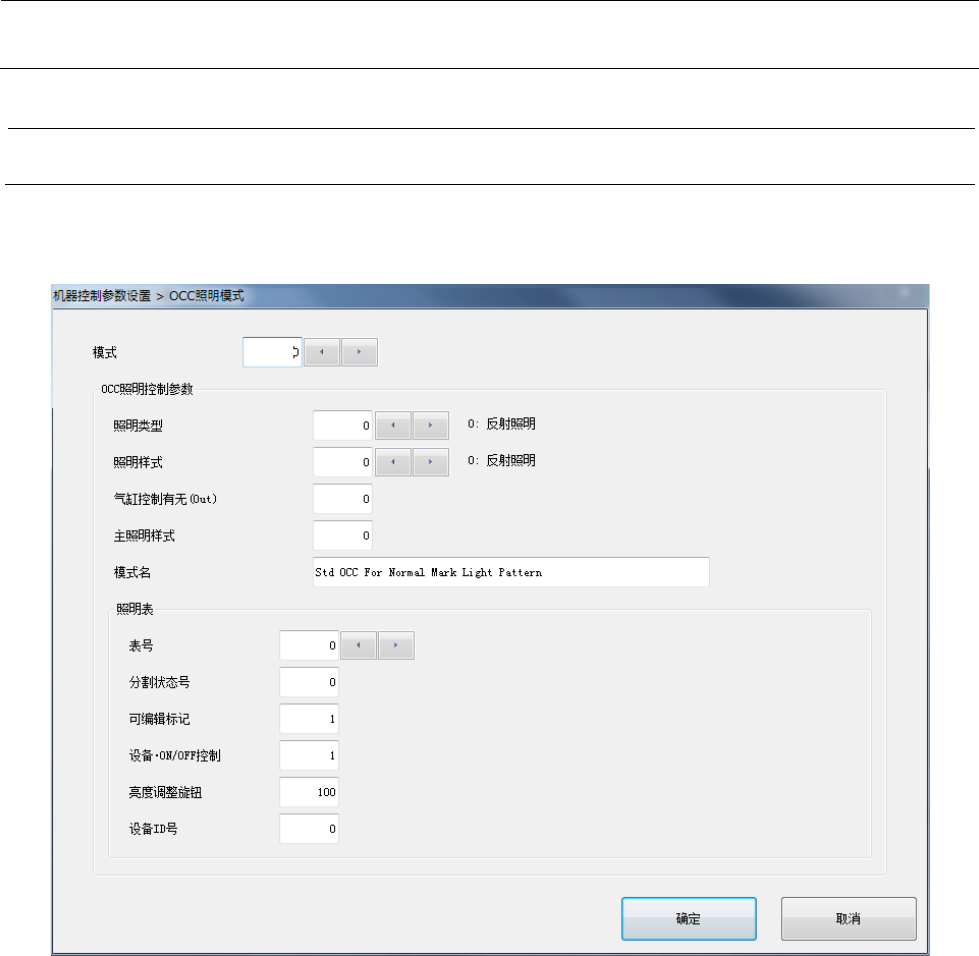The width and height of the screenshot is (979, 956).
Task: Decrease 照明样式 using left arrow
Action: (x=393, y=462)
